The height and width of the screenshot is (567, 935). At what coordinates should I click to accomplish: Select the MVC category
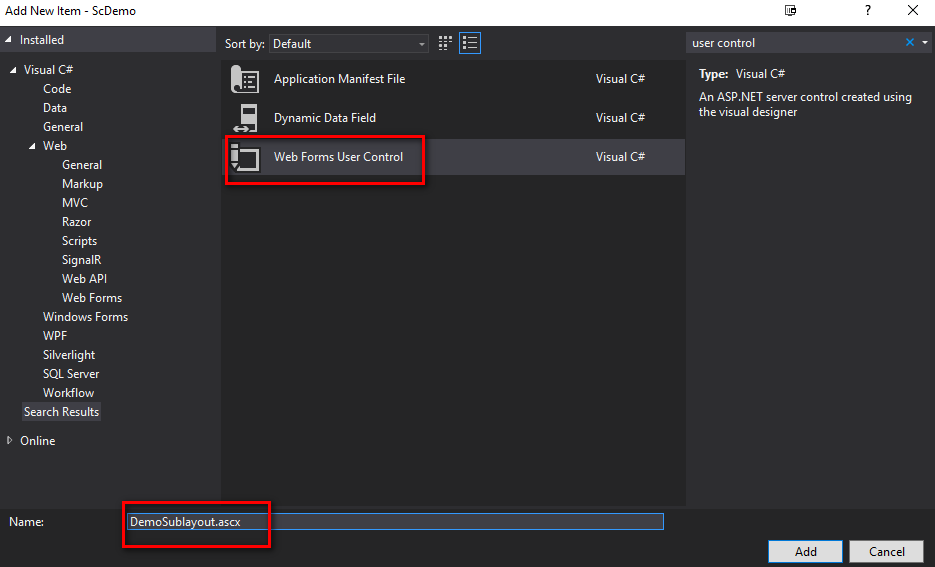click(x=75, y=203)
